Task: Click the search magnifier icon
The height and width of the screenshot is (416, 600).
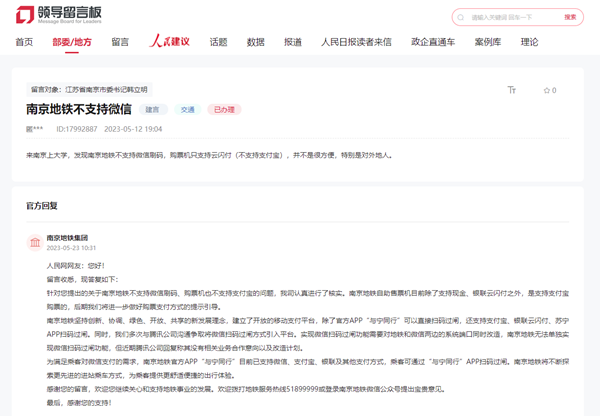Action: point(461,17)
